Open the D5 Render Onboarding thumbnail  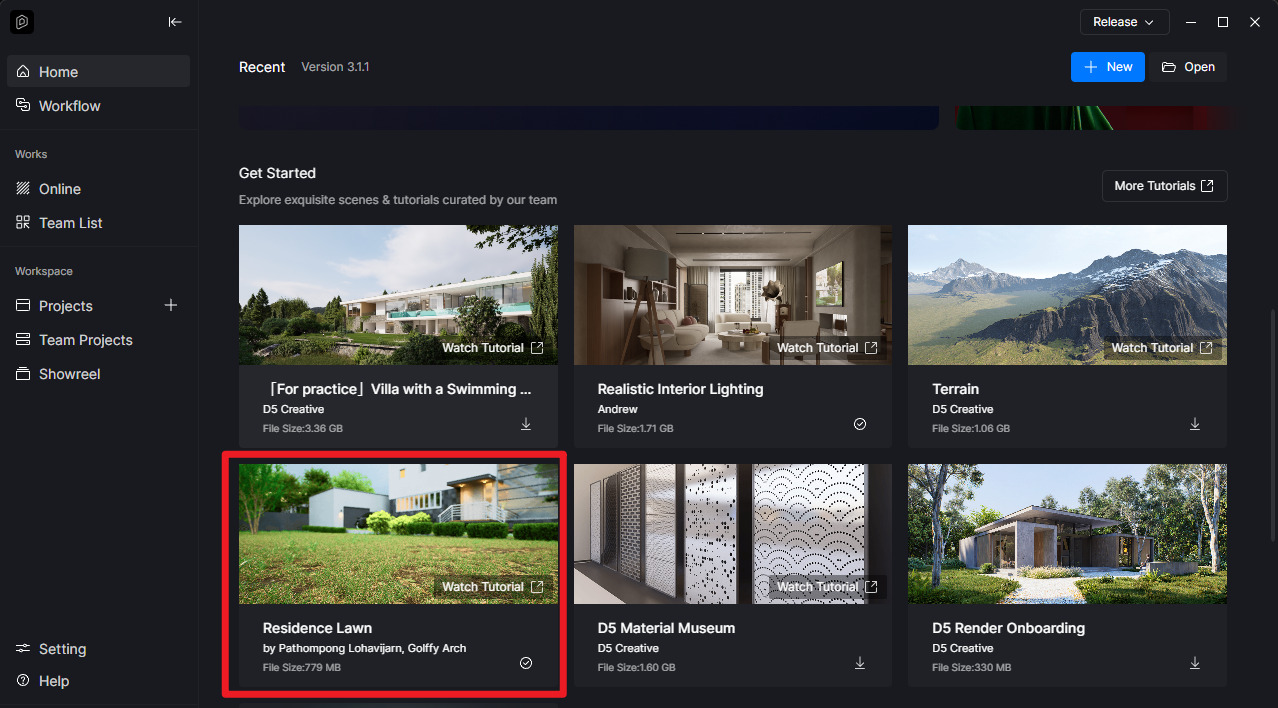coord(1067,534)
